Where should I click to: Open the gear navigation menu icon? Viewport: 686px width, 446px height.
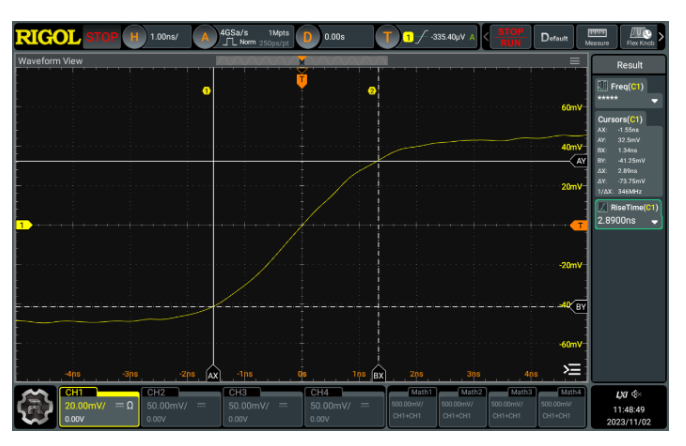coord(35,407)
